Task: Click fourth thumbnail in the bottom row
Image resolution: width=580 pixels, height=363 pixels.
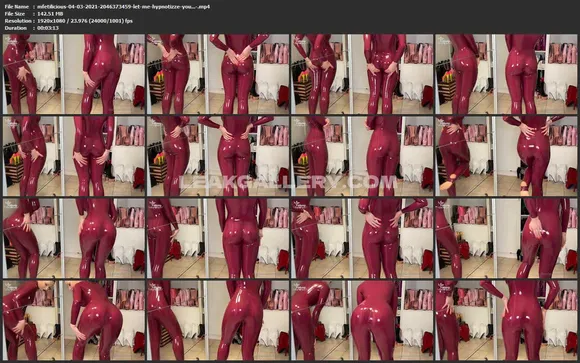Action: click(506, 320)
